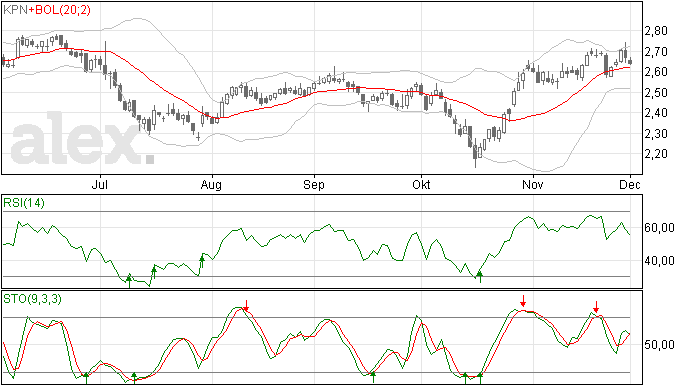The width and height of the screenshot is (690, 387).
Task: Click the KPN ticker label
Action: click(16, 10)
